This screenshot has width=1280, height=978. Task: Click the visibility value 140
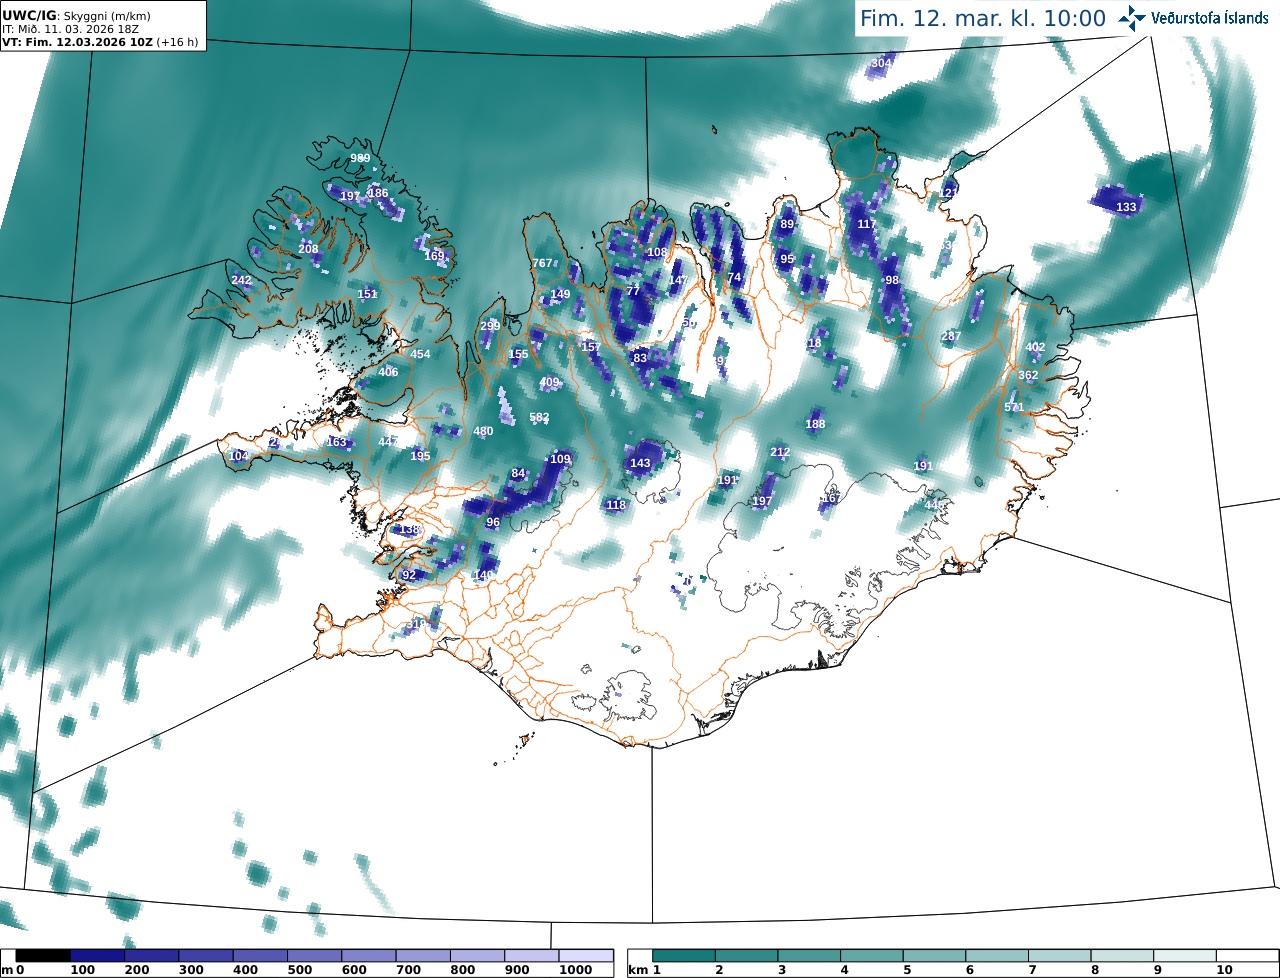click(x=483, y=575)
